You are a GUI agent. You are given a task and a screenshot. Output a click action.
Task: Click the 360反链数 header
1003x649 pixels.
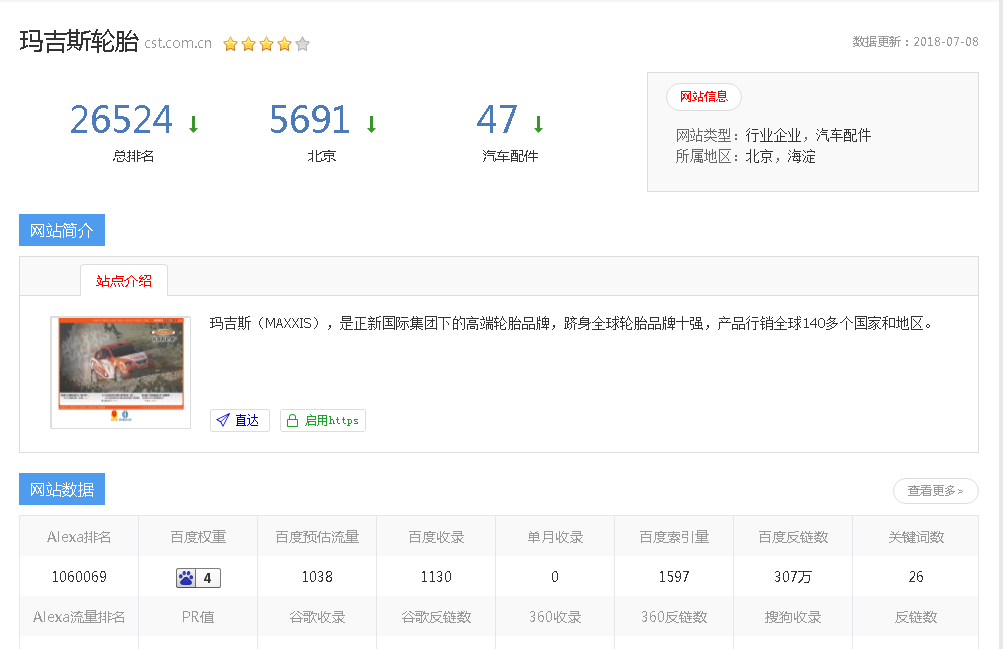coord(674,617)
